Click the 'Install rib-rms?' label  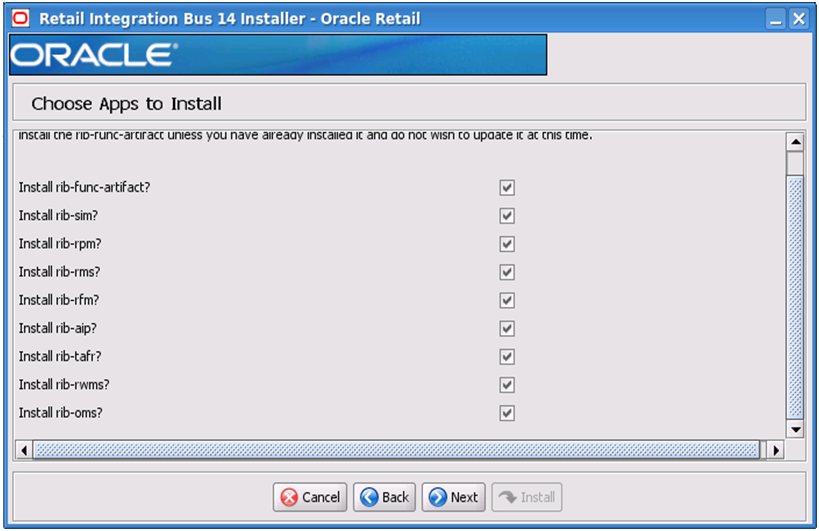click(x=60, y=272)
